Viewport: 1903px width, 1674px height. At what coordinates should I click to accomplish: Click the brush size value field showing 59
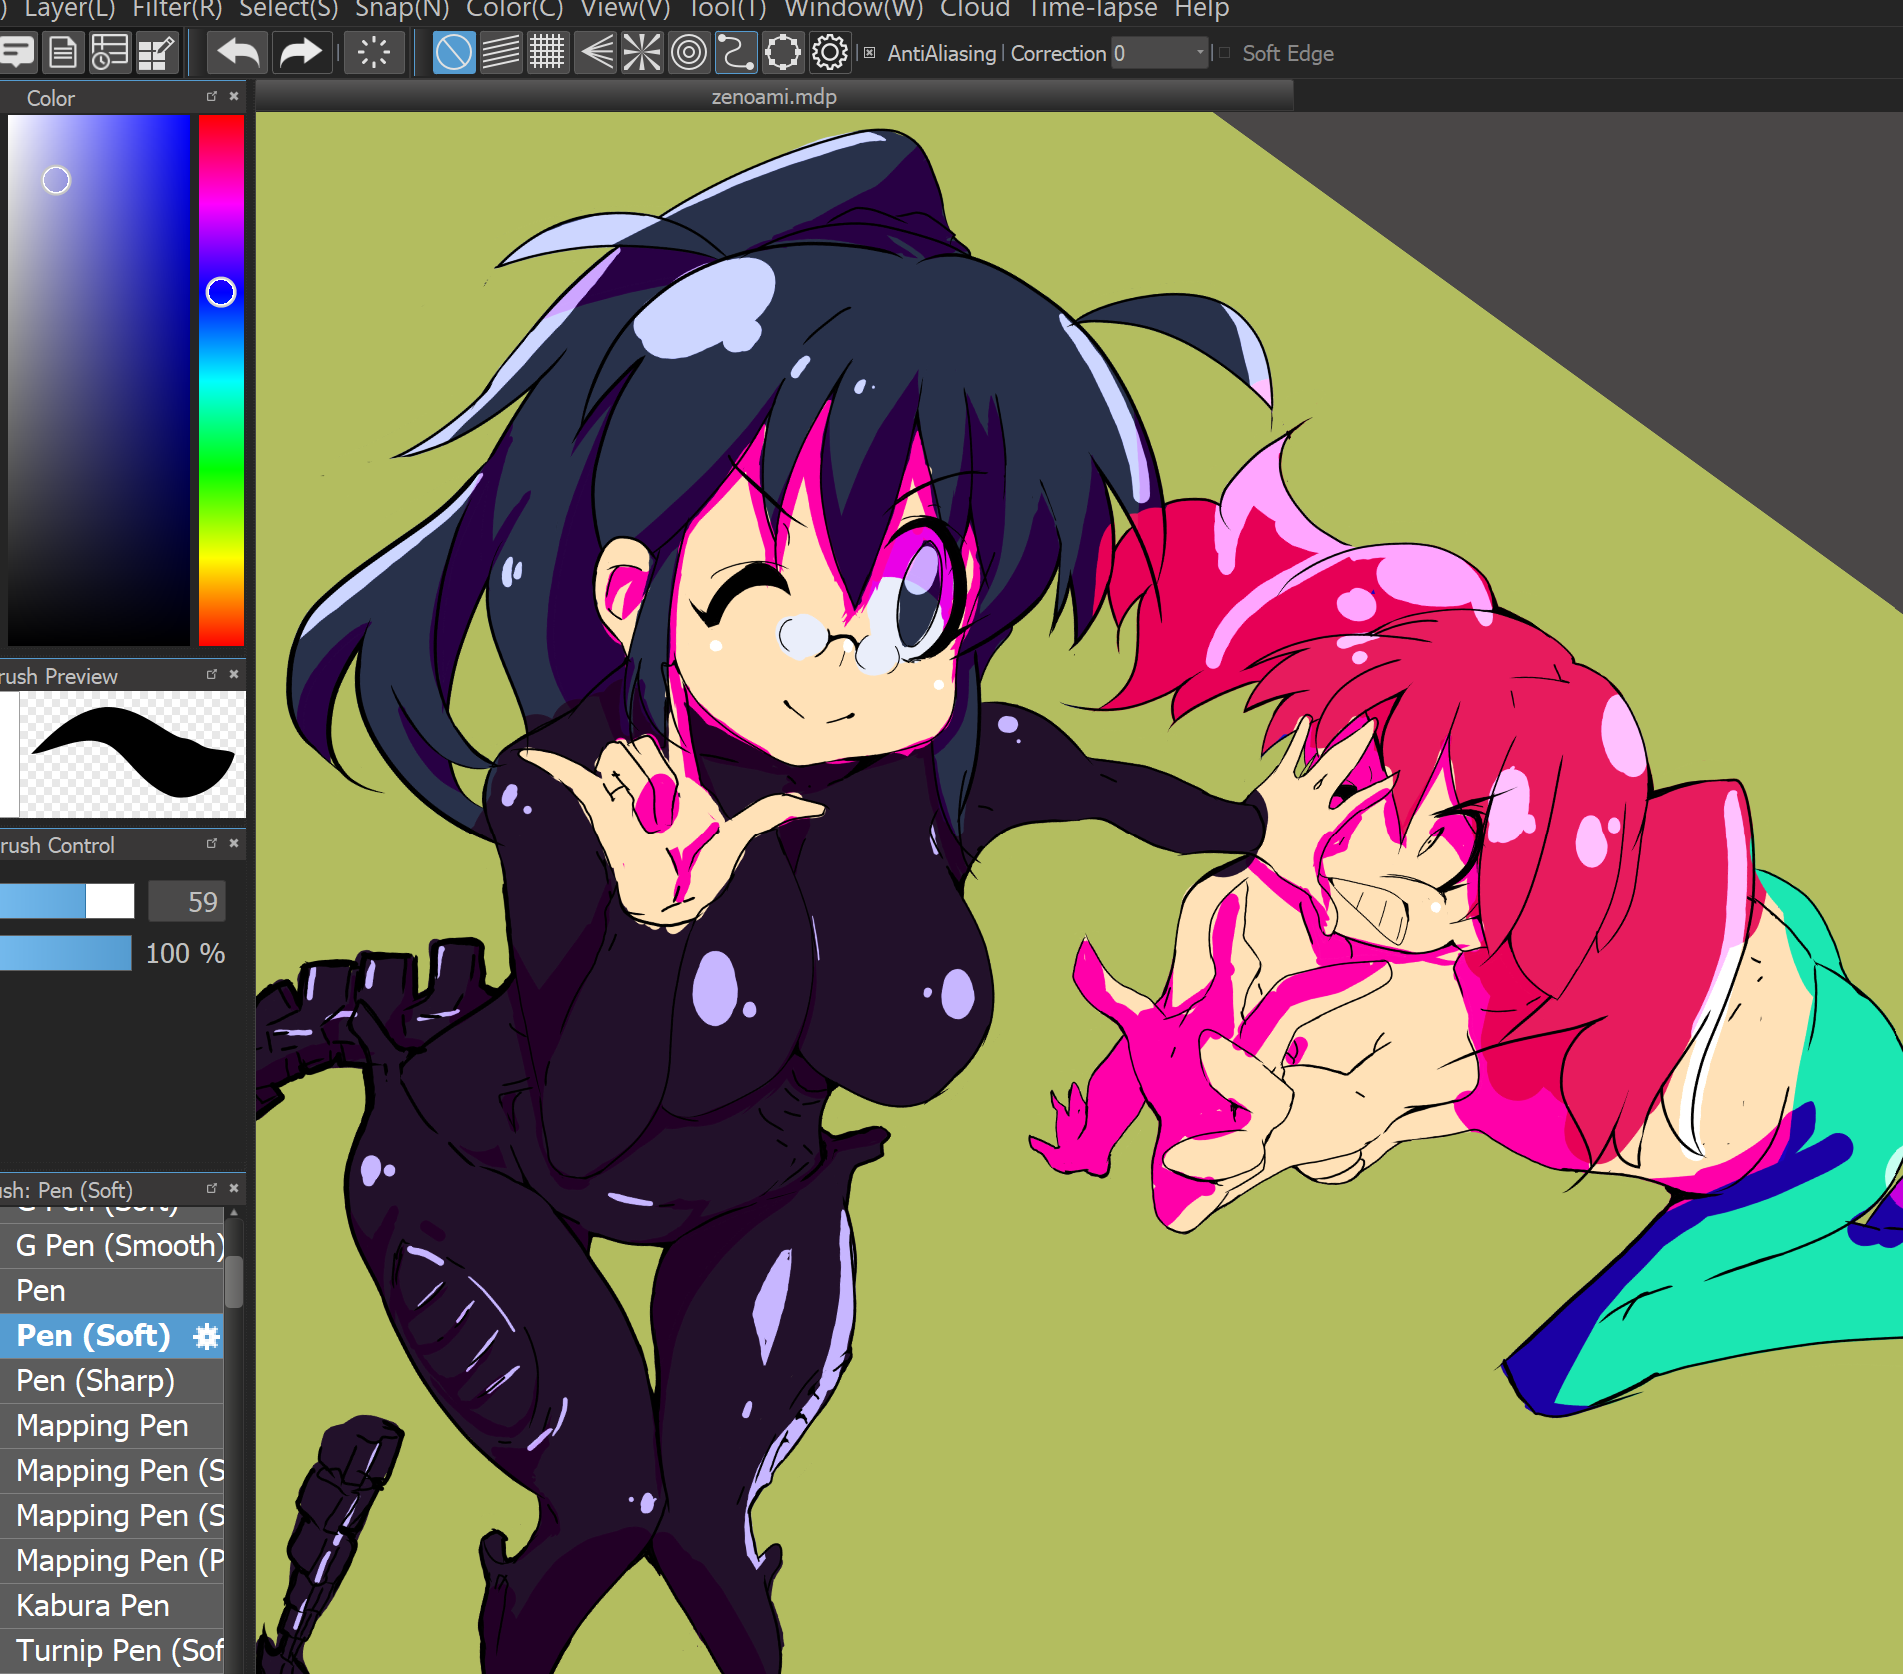(x=187, y=901)
